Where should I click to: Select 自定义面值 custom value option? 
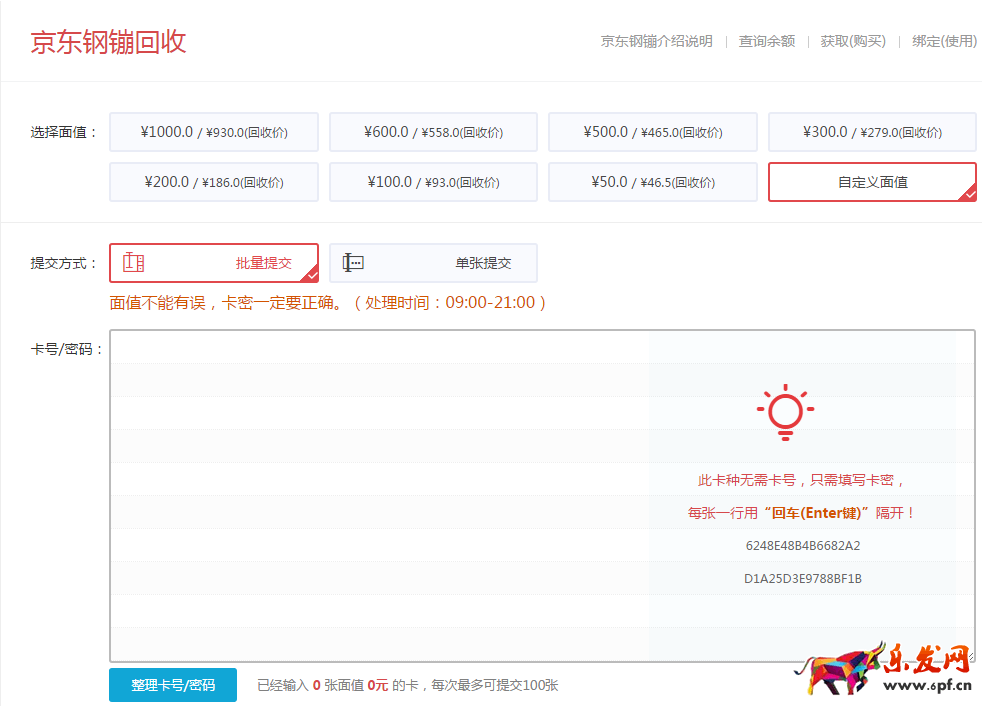point(871,182)
